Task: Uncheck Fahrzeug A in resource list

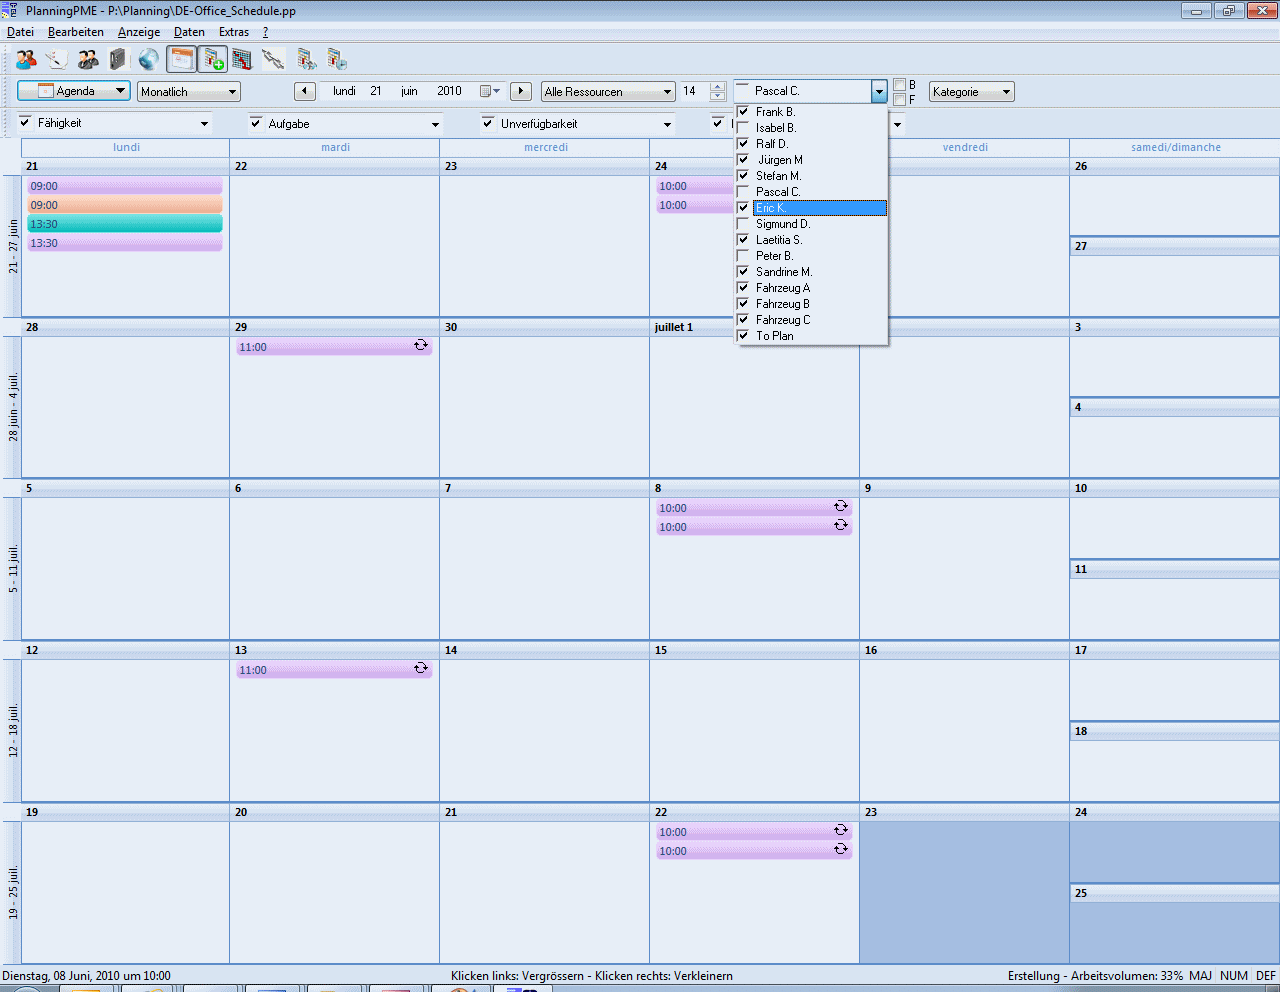Action: (x=743, y=288)
